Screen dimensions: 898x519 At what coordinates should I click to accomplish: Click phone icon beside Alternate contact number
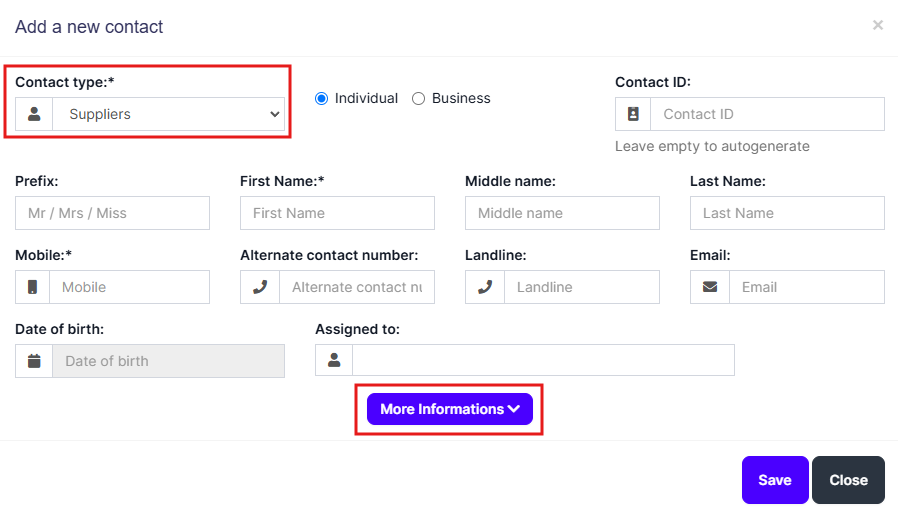tap(260, 287)
